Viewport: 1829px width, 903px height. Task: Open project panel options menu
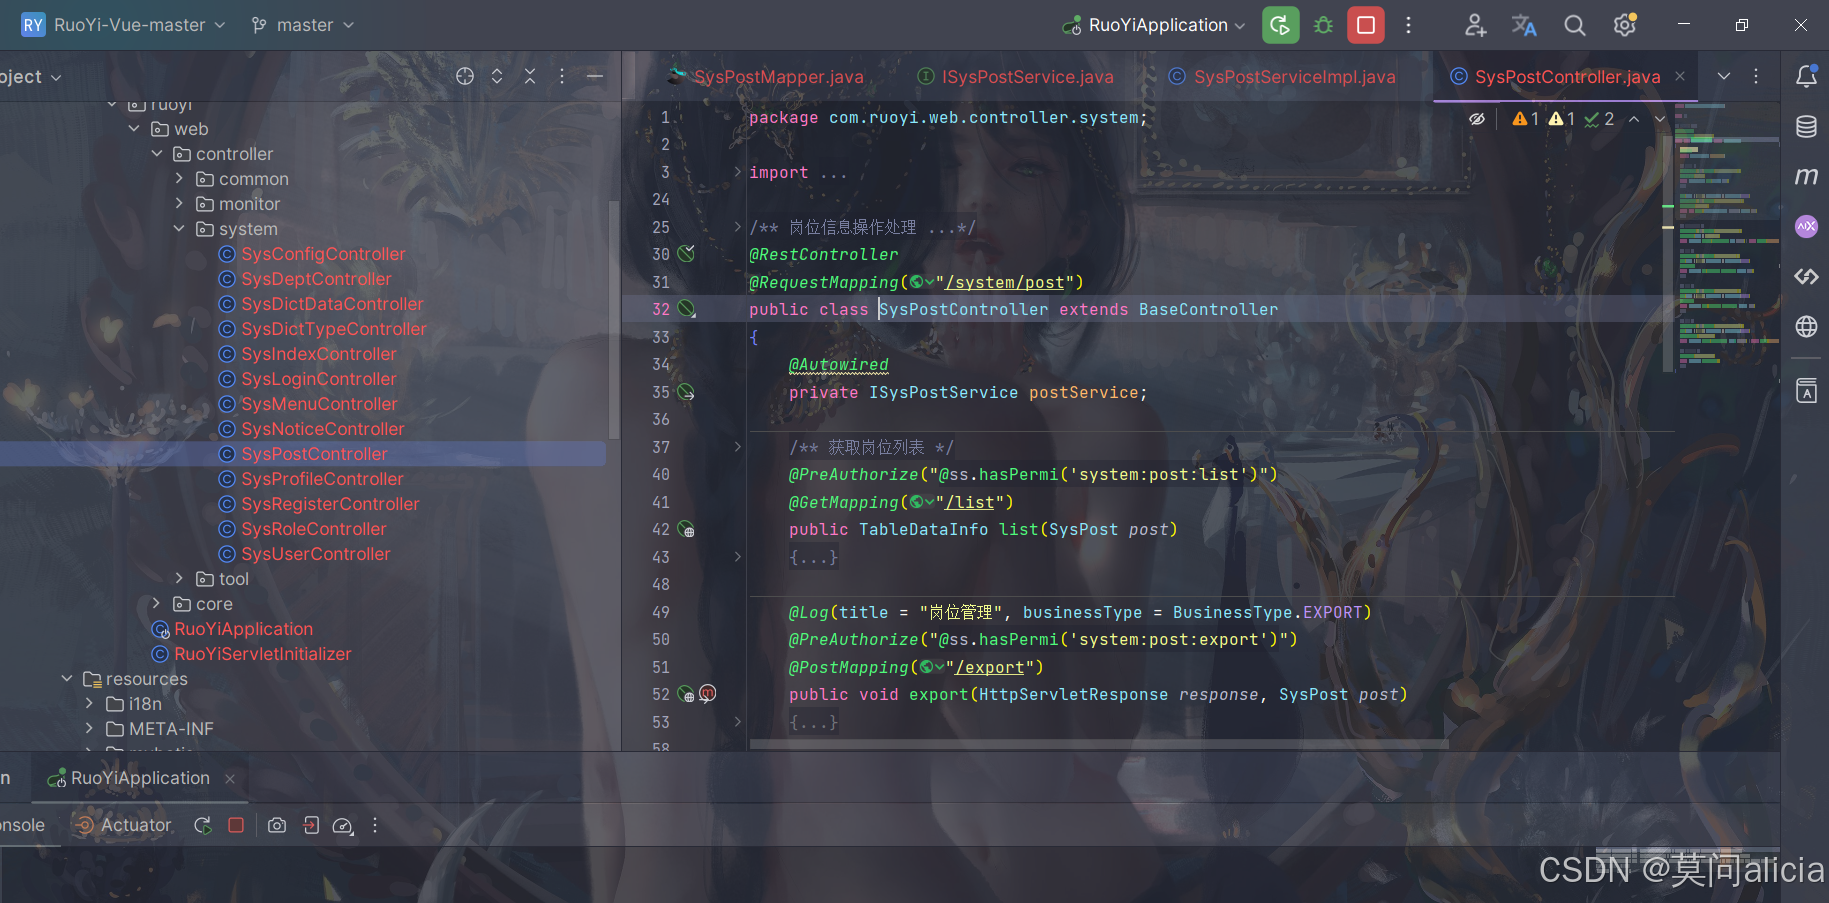[x=562, y=76]
